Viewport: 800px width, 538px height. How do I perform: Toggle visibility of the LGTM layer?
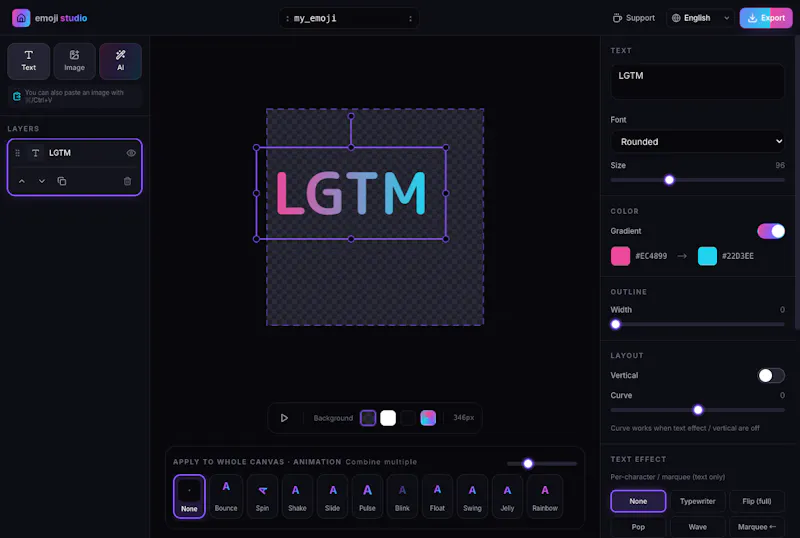click(x=131, y=153)
